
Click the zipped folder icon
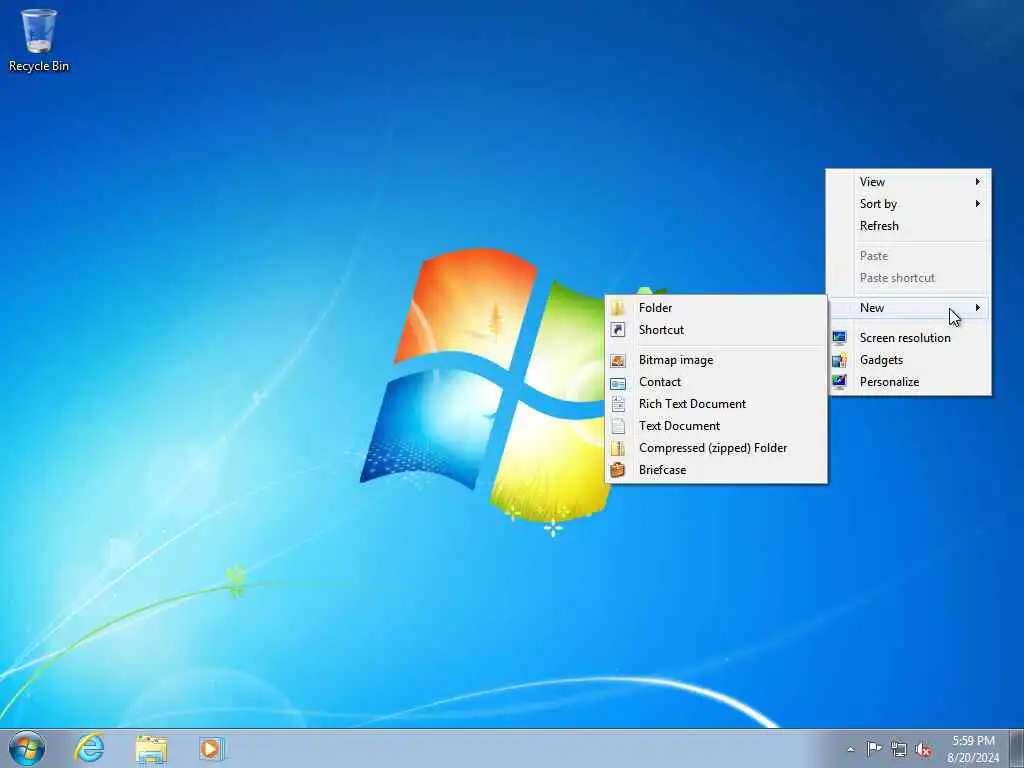(x=618, y=448)
